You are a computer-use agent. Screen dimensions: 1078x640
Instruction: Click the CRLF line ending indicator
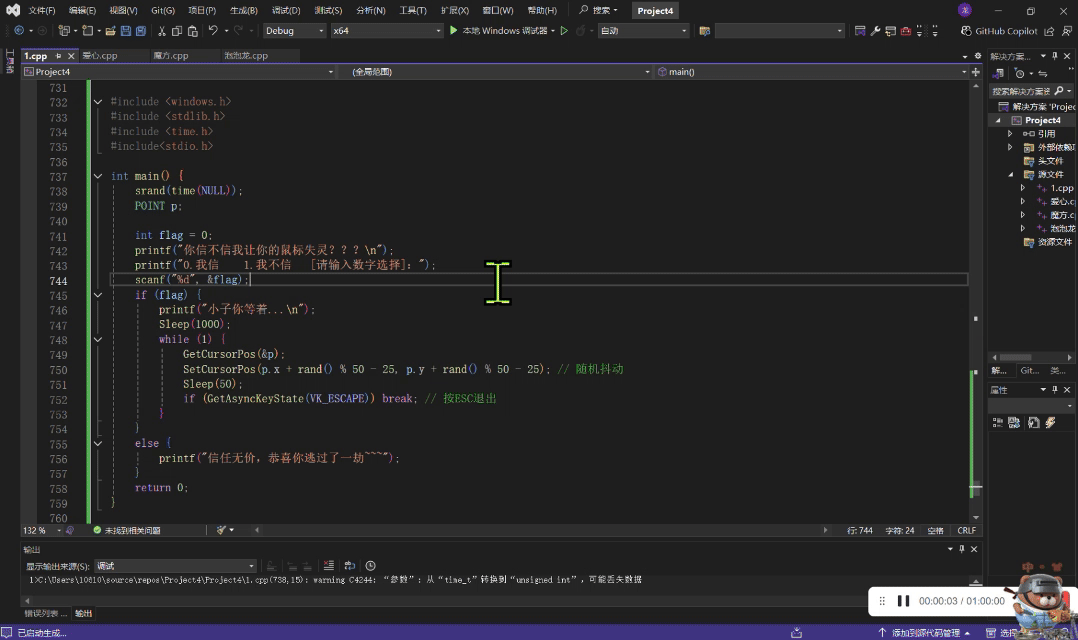[966, 530]
